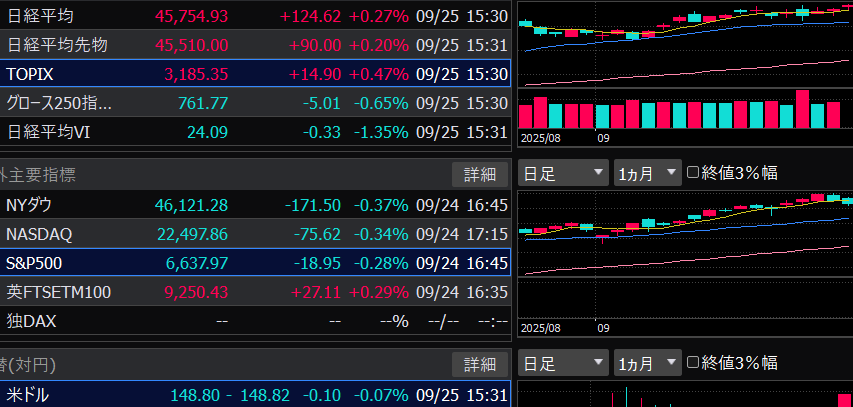The image size is (853, 407).
Task: Click the 米ドル exchange rate row
Action: click(255, 395)
